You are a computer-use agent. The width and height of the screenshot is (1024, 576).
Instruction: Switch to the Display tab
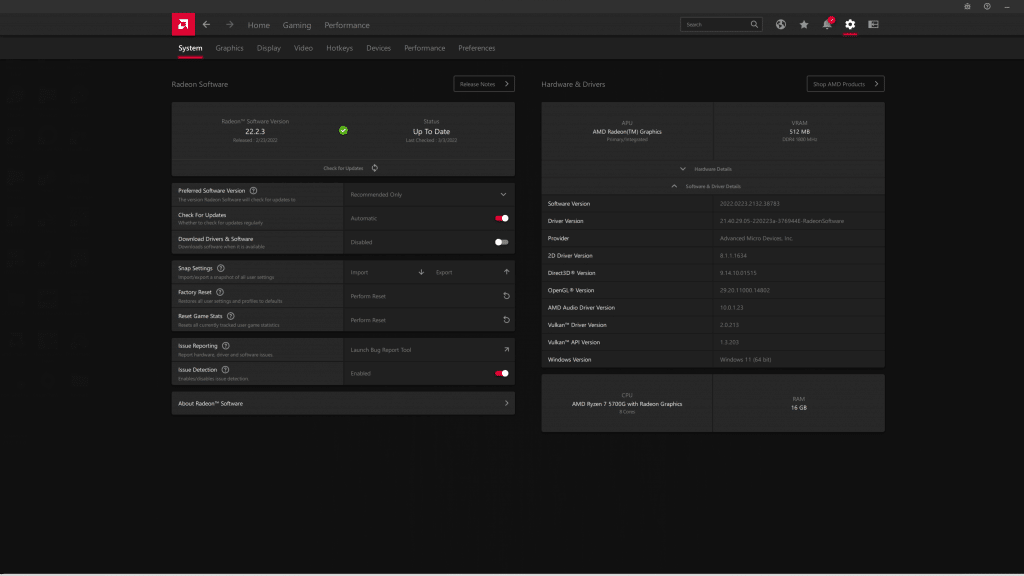(x=268, y=48)
